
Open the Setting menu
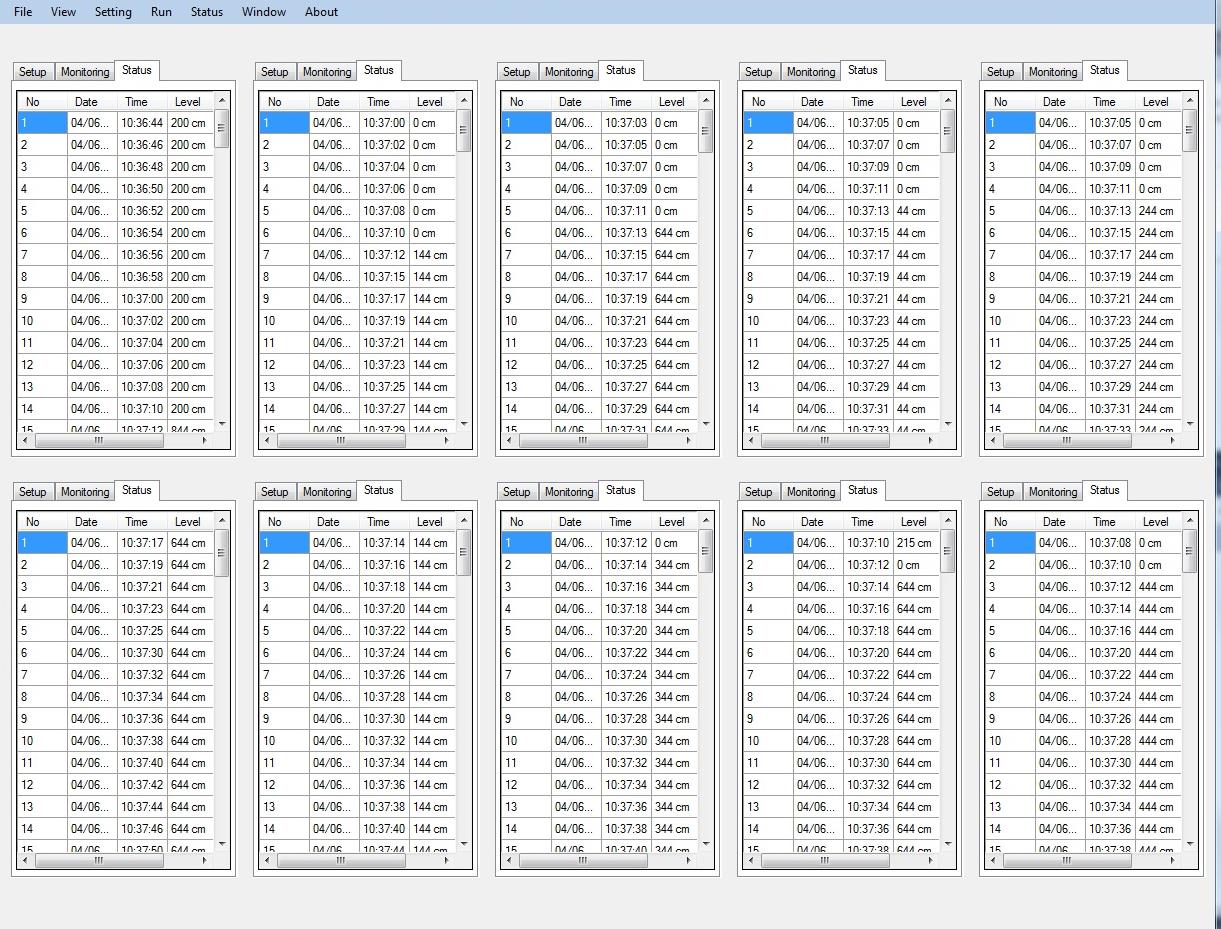tap(113, 12)
